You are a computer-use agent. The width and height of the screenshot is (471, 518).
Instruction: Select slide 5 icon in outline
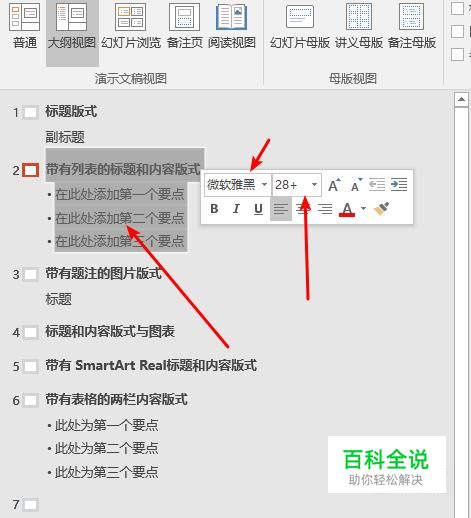pos(31,366)
